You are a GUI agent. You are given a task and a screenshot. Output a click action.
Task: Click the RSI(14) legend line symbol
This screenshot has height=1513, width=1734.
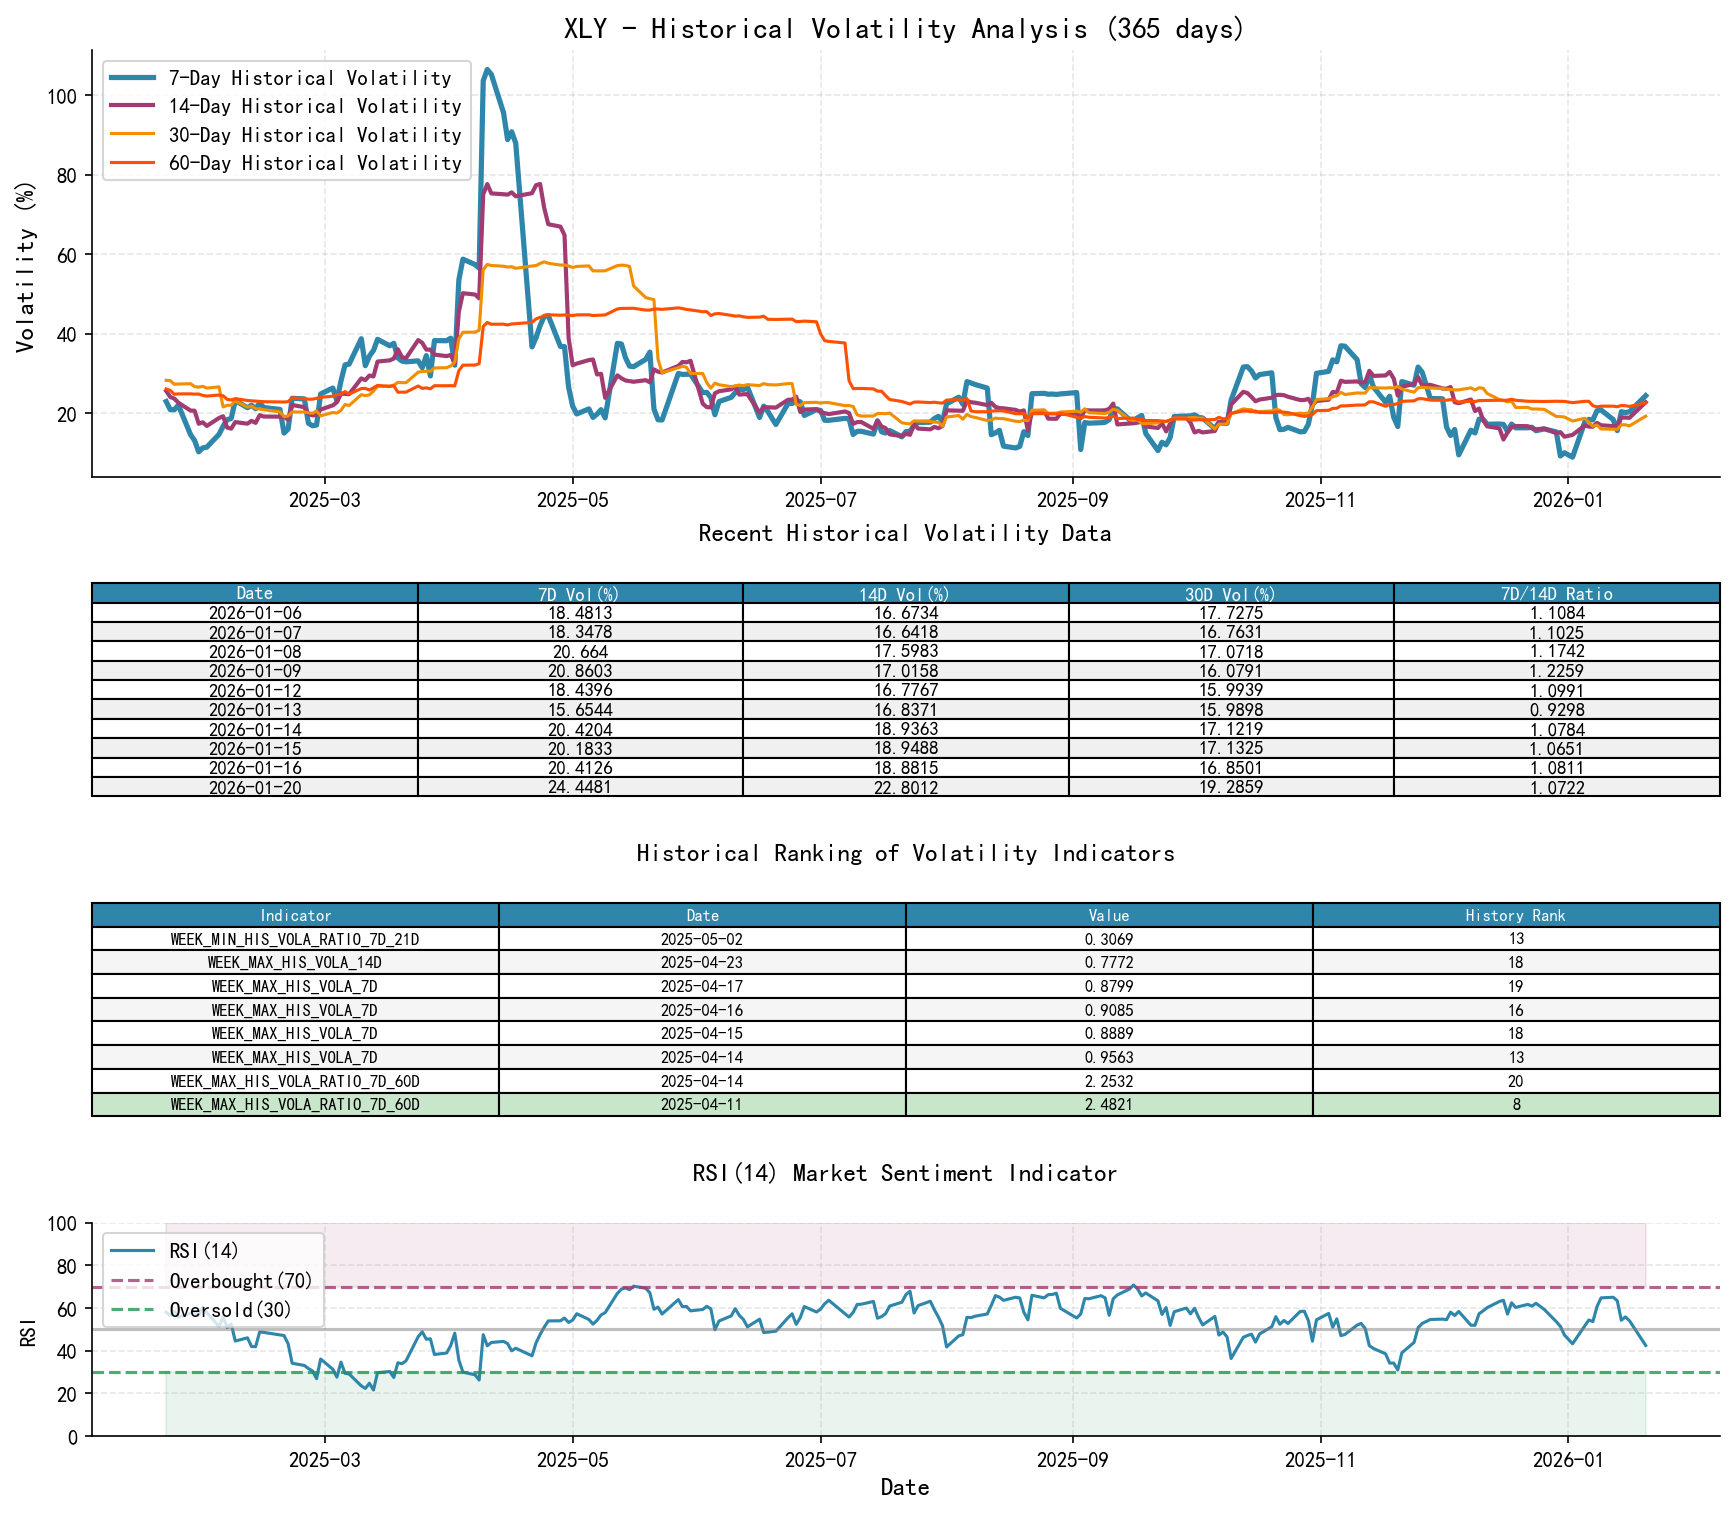[140, 1249]
